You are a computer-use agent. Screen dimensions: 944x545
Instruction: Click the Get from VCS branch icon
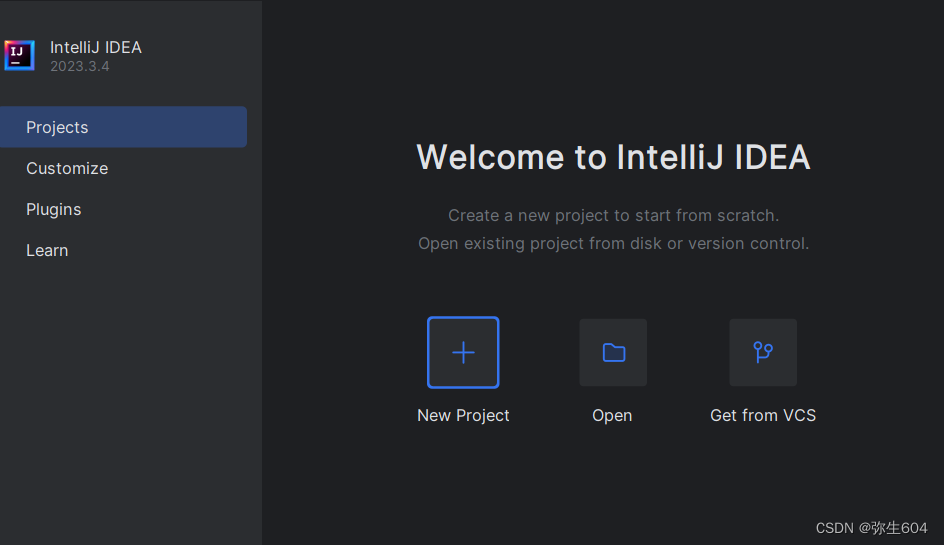tap(763, 352)
